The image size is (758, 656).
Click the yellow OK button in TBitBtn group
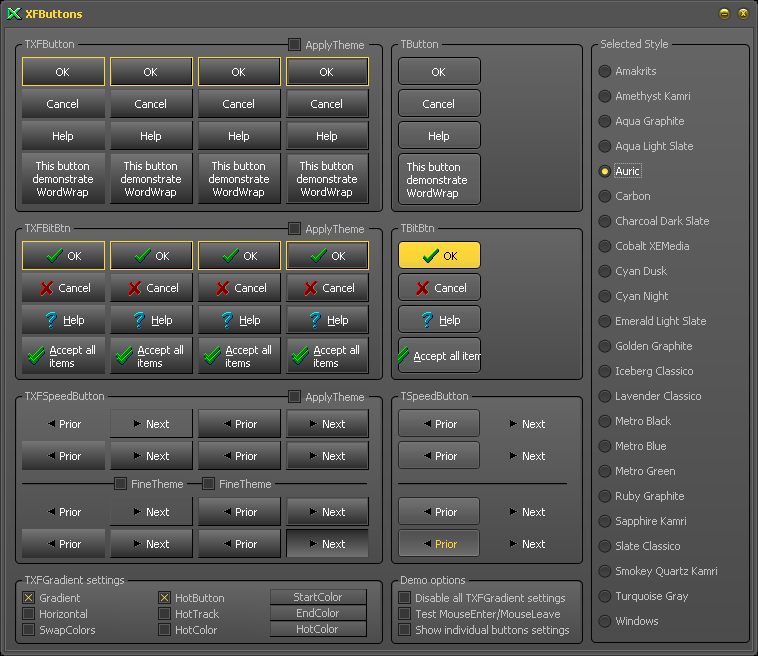tap(439, 256)
